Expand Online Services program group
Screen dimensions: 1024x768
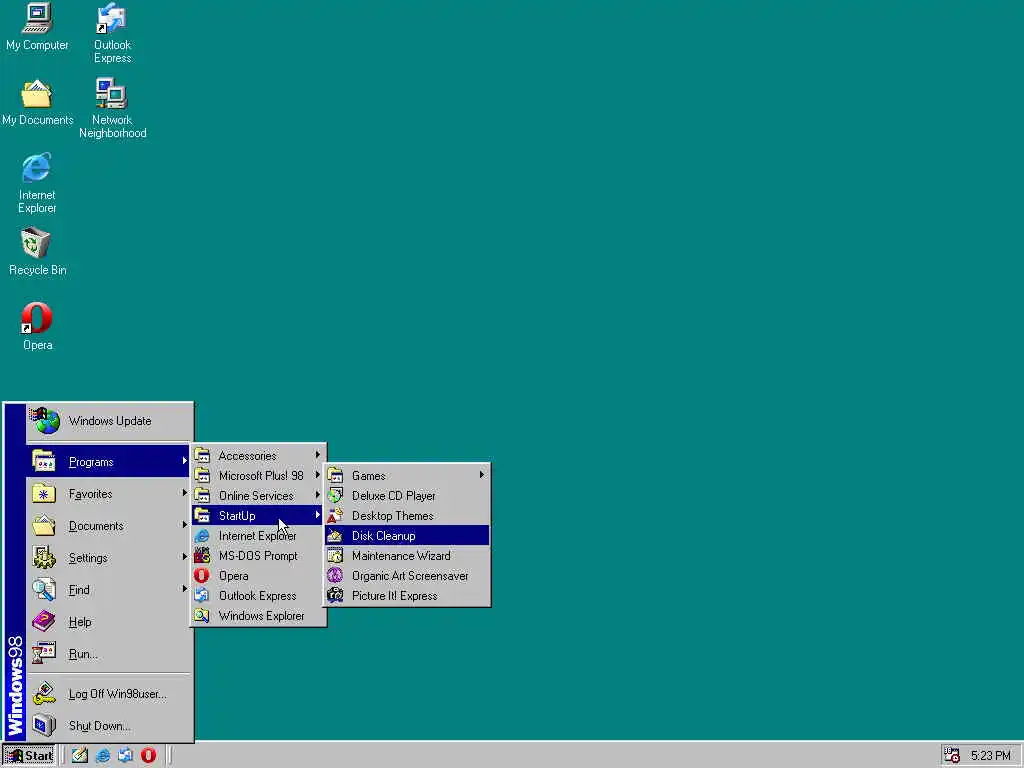click(259, 496)
